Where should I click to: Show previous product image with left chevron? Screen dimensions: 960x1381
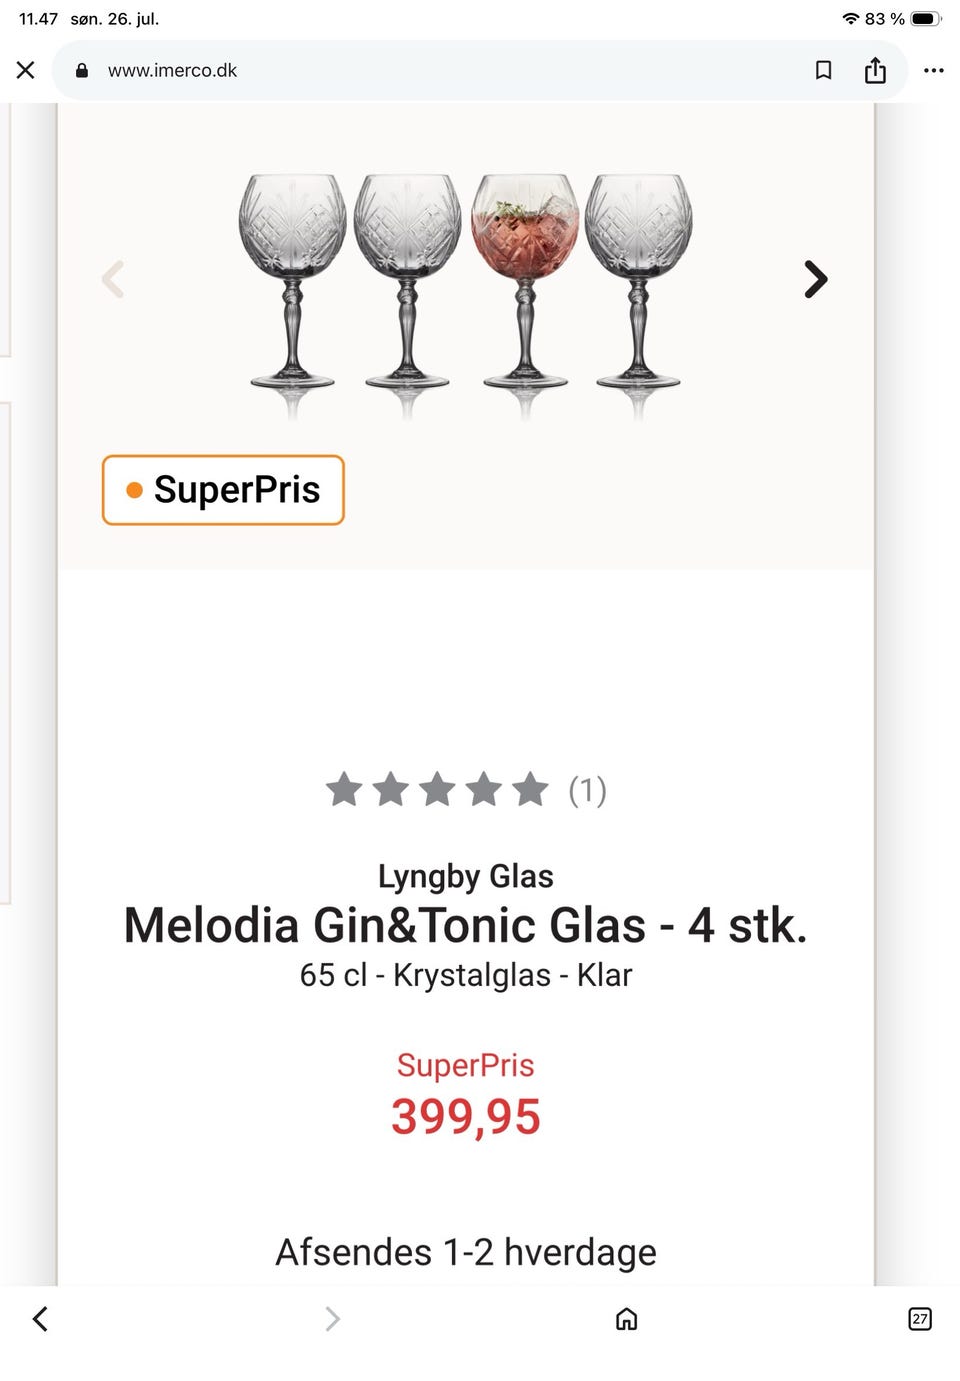pyautogui.click(x=113, y=280)
